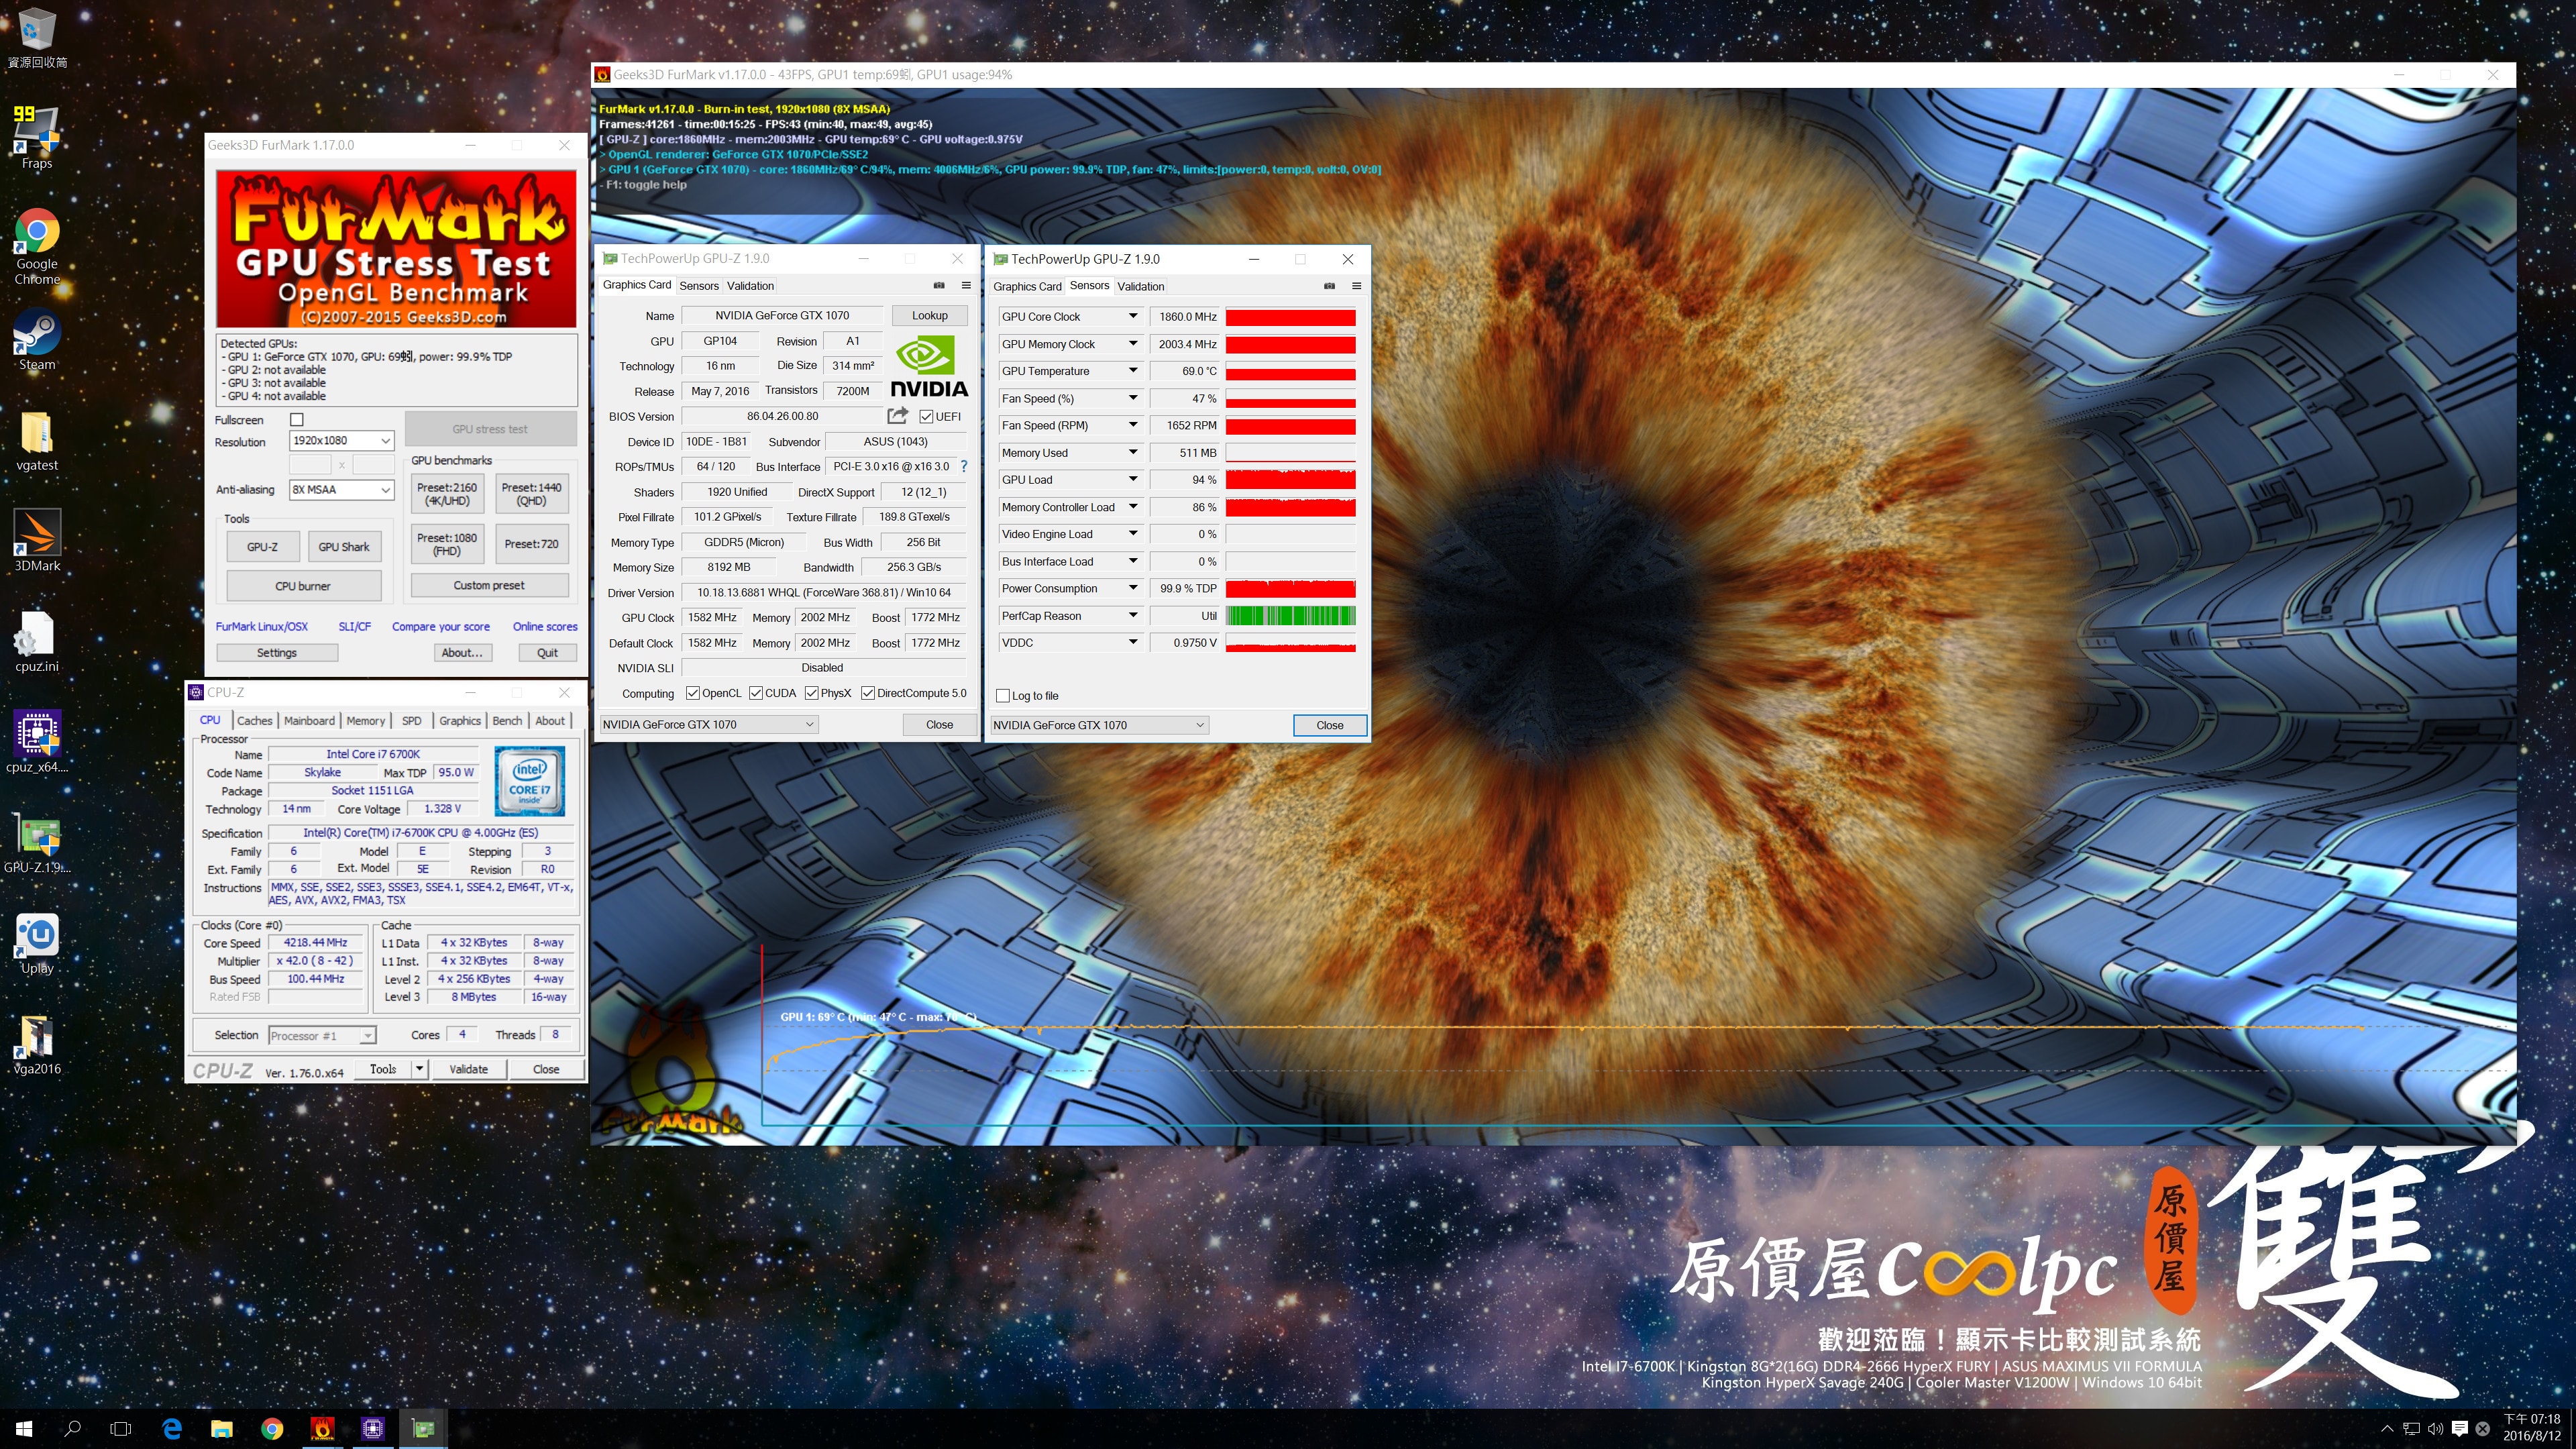Click the CPU burner button in FurMark
This screenshot has width=2576, height=1449.
coord(303,586)
